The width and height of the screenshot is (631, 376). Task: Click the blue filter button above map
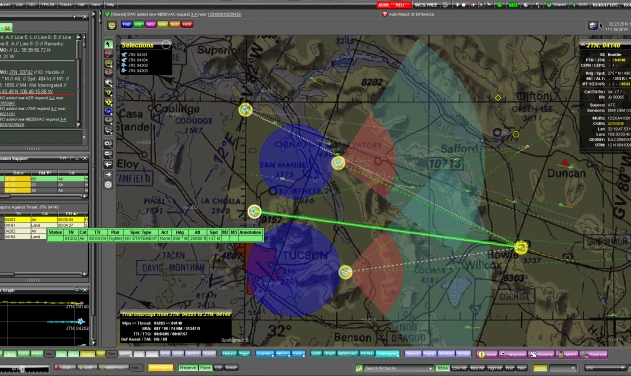click(x=126, y=25)
